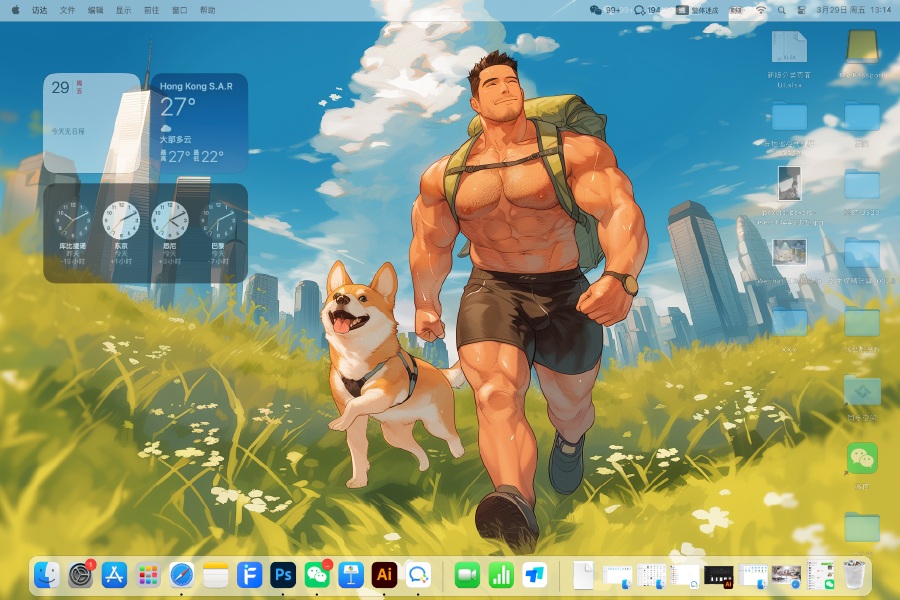
Task: Open the 文件 menu in menu bar
Action: (x=67, y=9)
